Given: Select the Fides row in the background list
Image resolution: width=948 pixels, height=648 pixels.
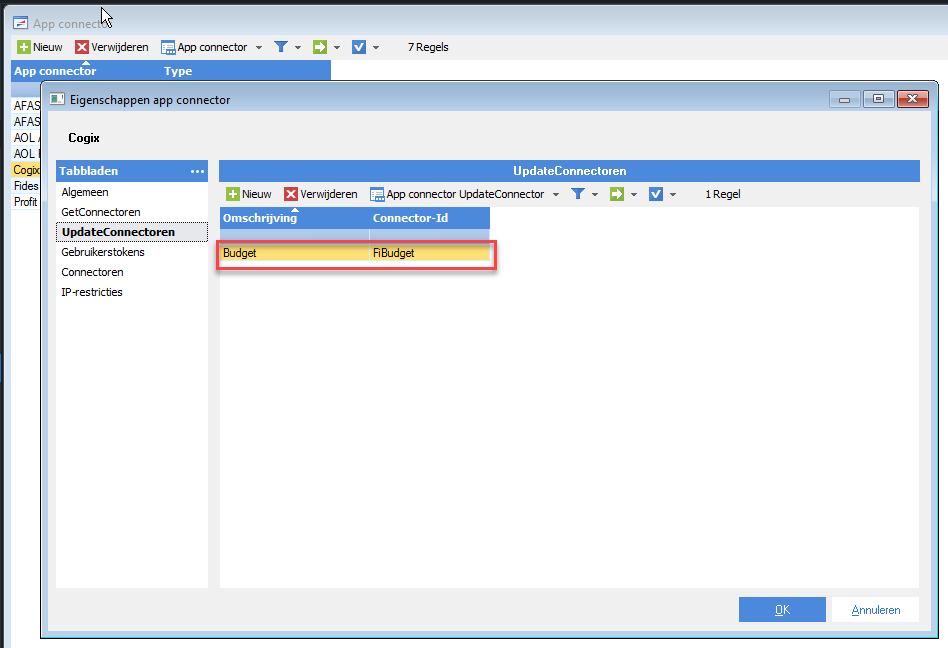Looking at the screenshot, I should click(26, 186).
